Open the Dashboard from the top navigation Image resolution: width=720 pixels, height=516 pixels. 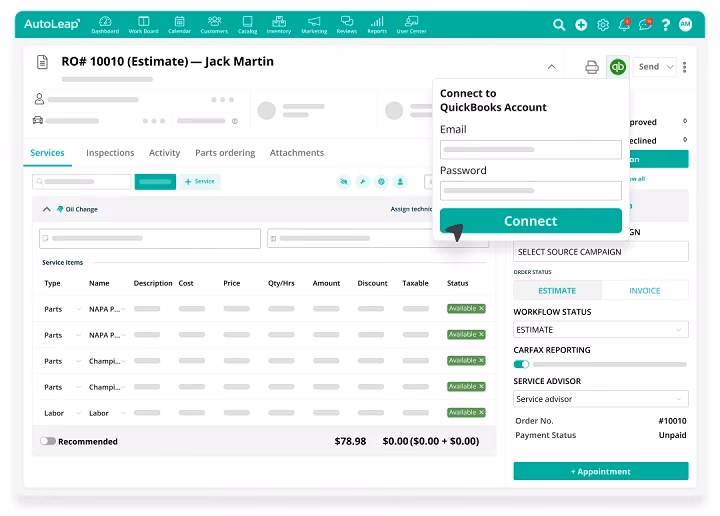(x=105, y=24)
